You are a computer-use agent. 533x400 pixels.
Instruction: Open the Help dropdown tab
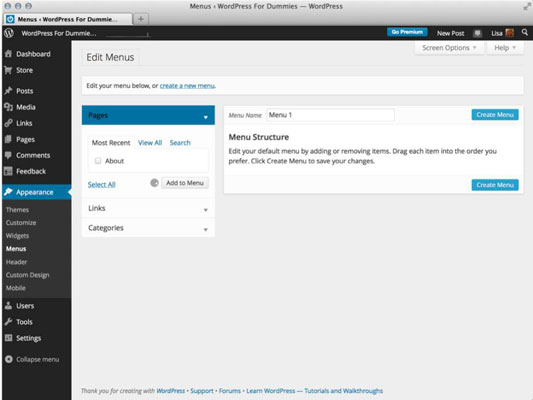point(505,48)
